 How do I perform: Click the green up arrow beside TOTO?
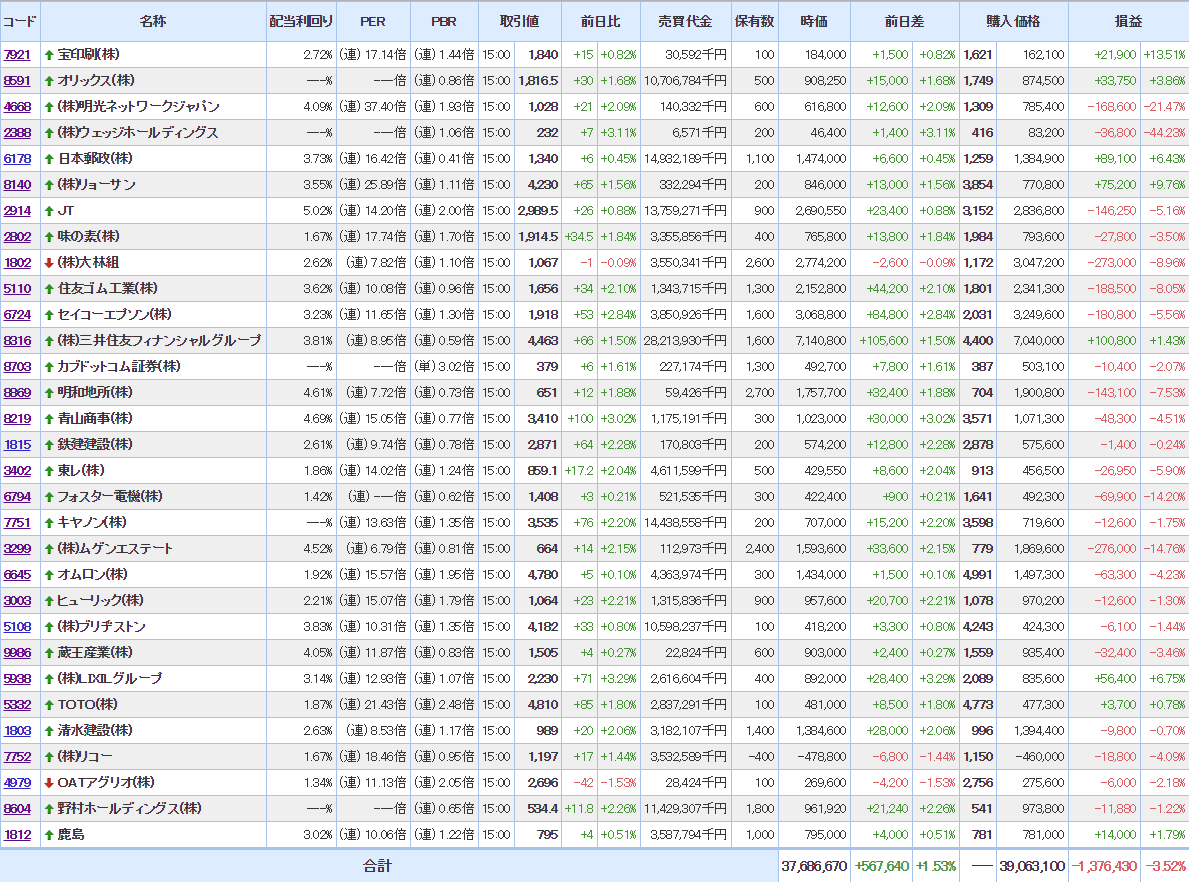49,705
